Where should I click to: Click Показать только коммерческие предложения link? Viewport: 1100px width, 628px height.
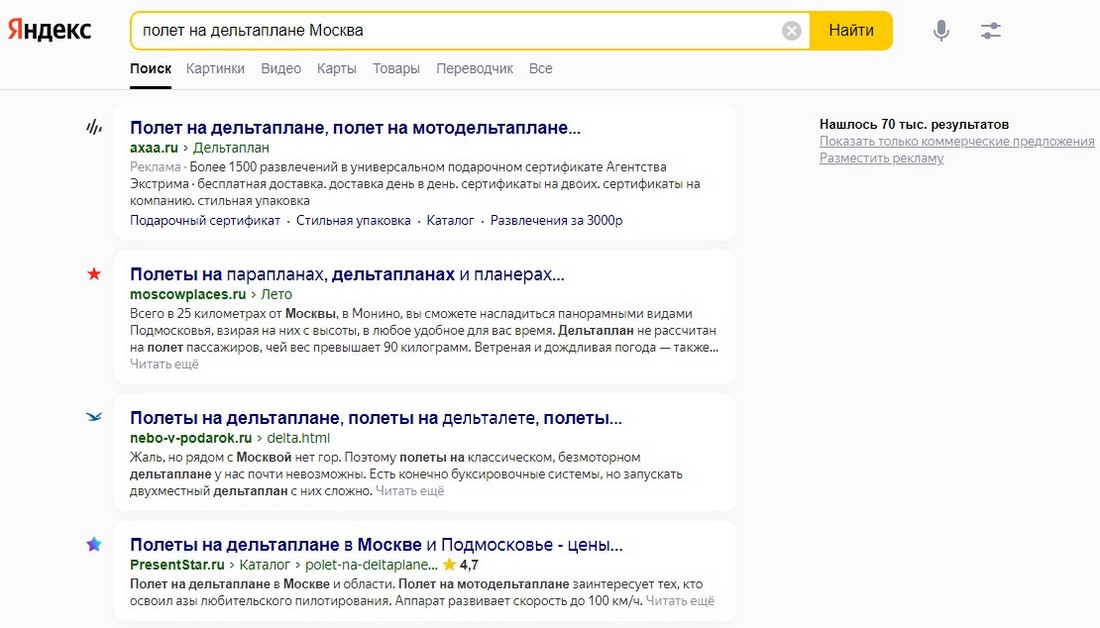957,142
